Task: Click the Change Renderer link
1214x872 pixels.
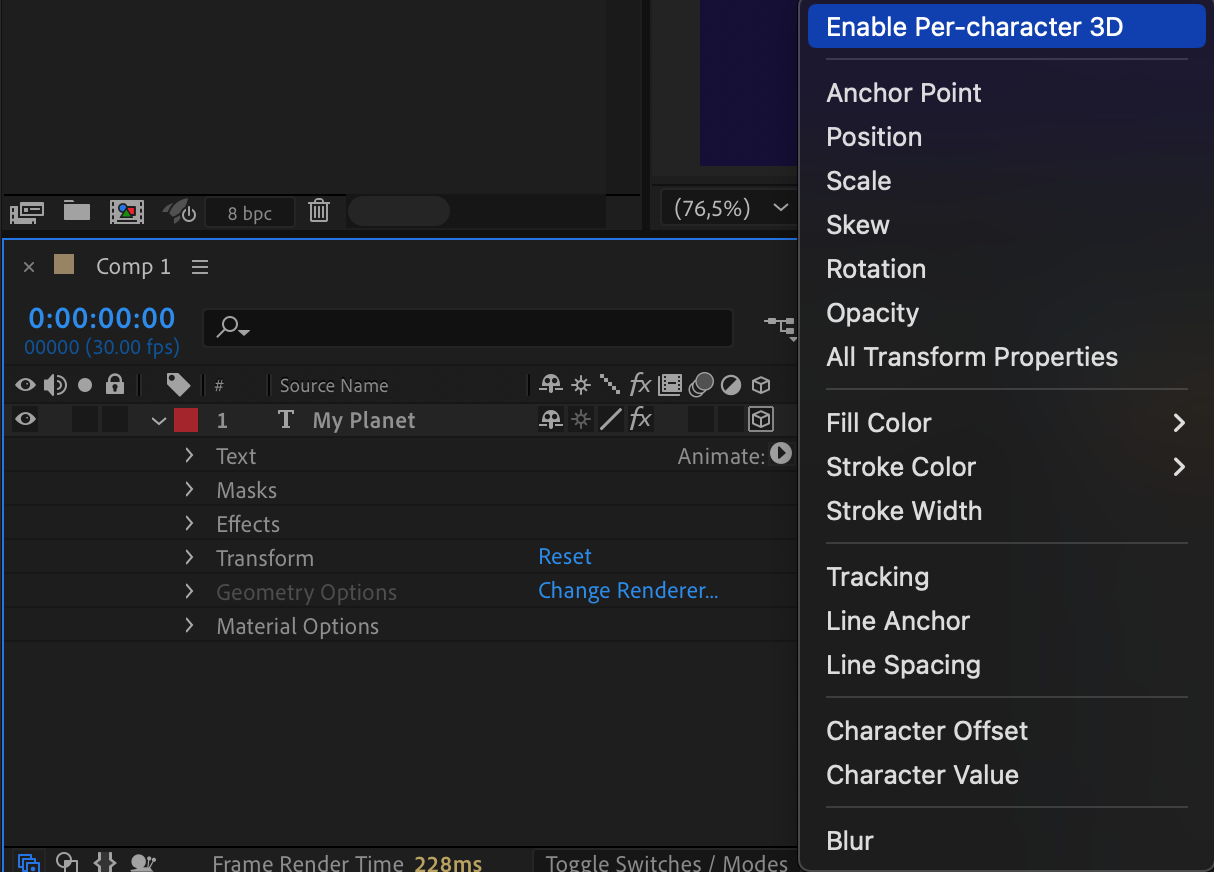Action: [628, 591]
